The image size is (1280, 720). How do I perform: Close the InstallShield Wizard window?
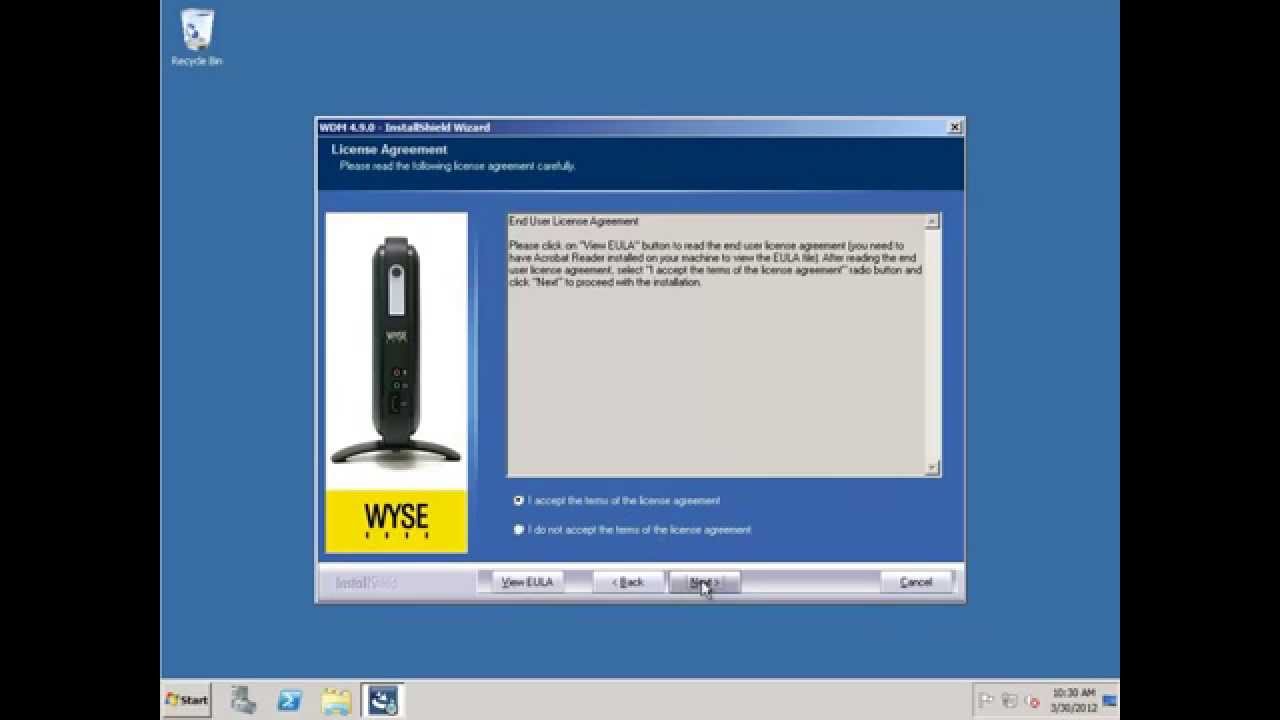pyautogui.click(x=955, y=127)
